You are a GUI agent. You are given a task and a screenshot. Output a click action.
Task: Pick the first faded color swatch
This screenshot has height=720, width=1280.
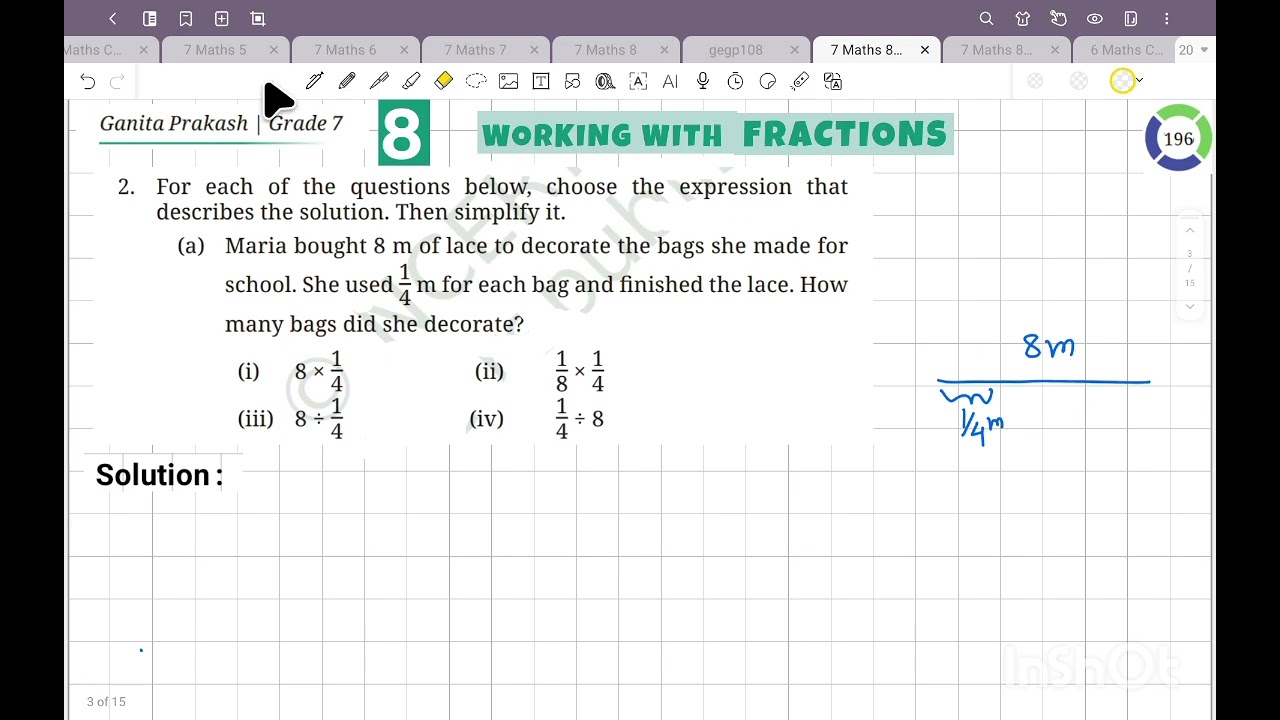pyautogui.click(x=1035, y=81)
